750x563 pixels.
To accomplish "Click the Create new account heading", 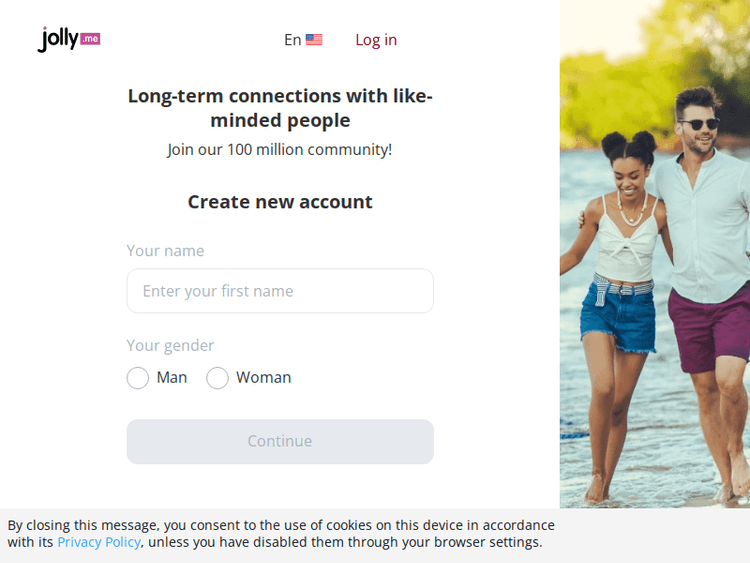I will click(280, 202).
